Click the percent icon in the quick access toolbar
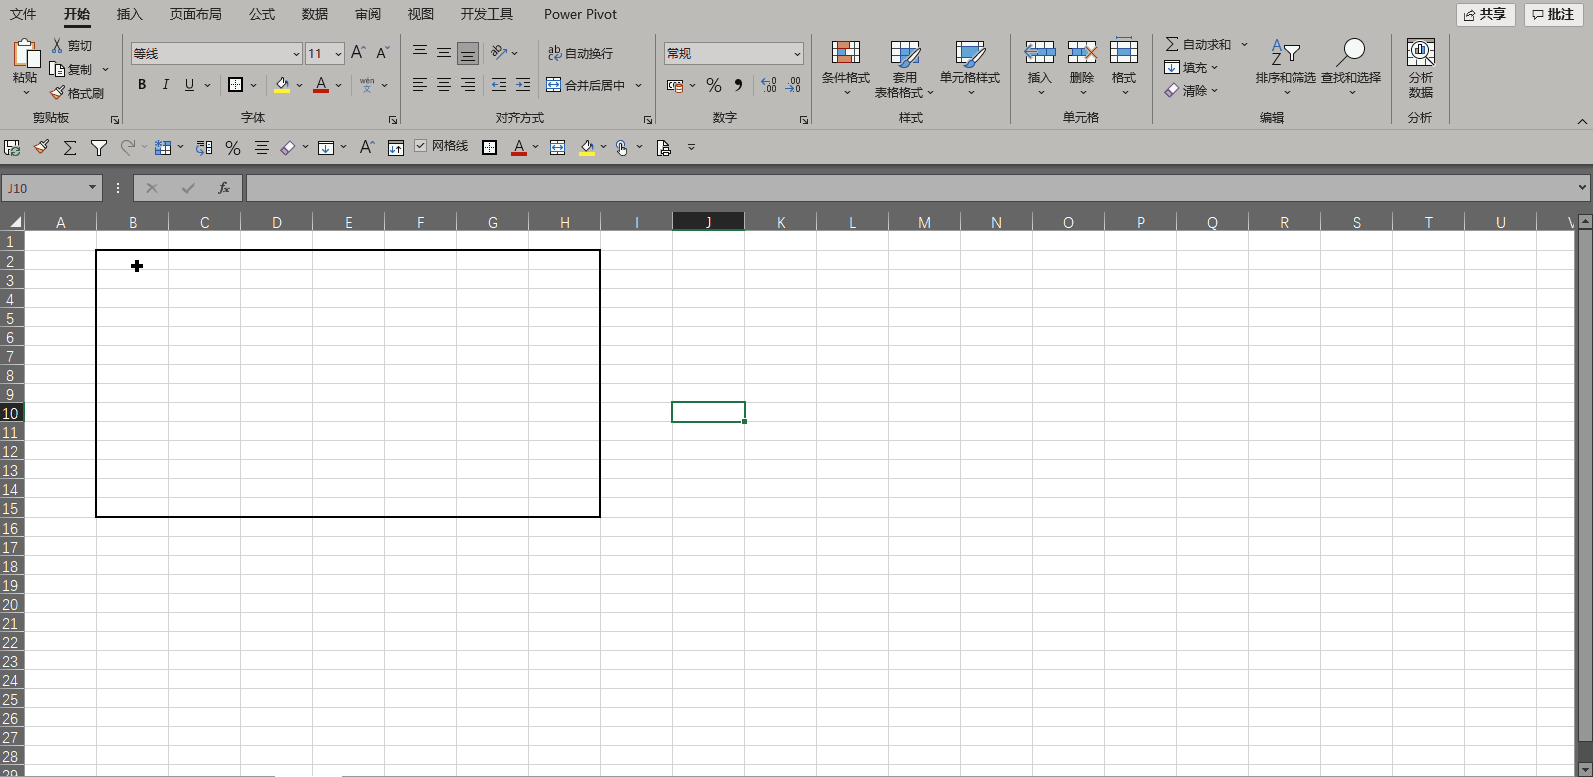This screenshot has width=1593, height=777. (x=233, y=148)
